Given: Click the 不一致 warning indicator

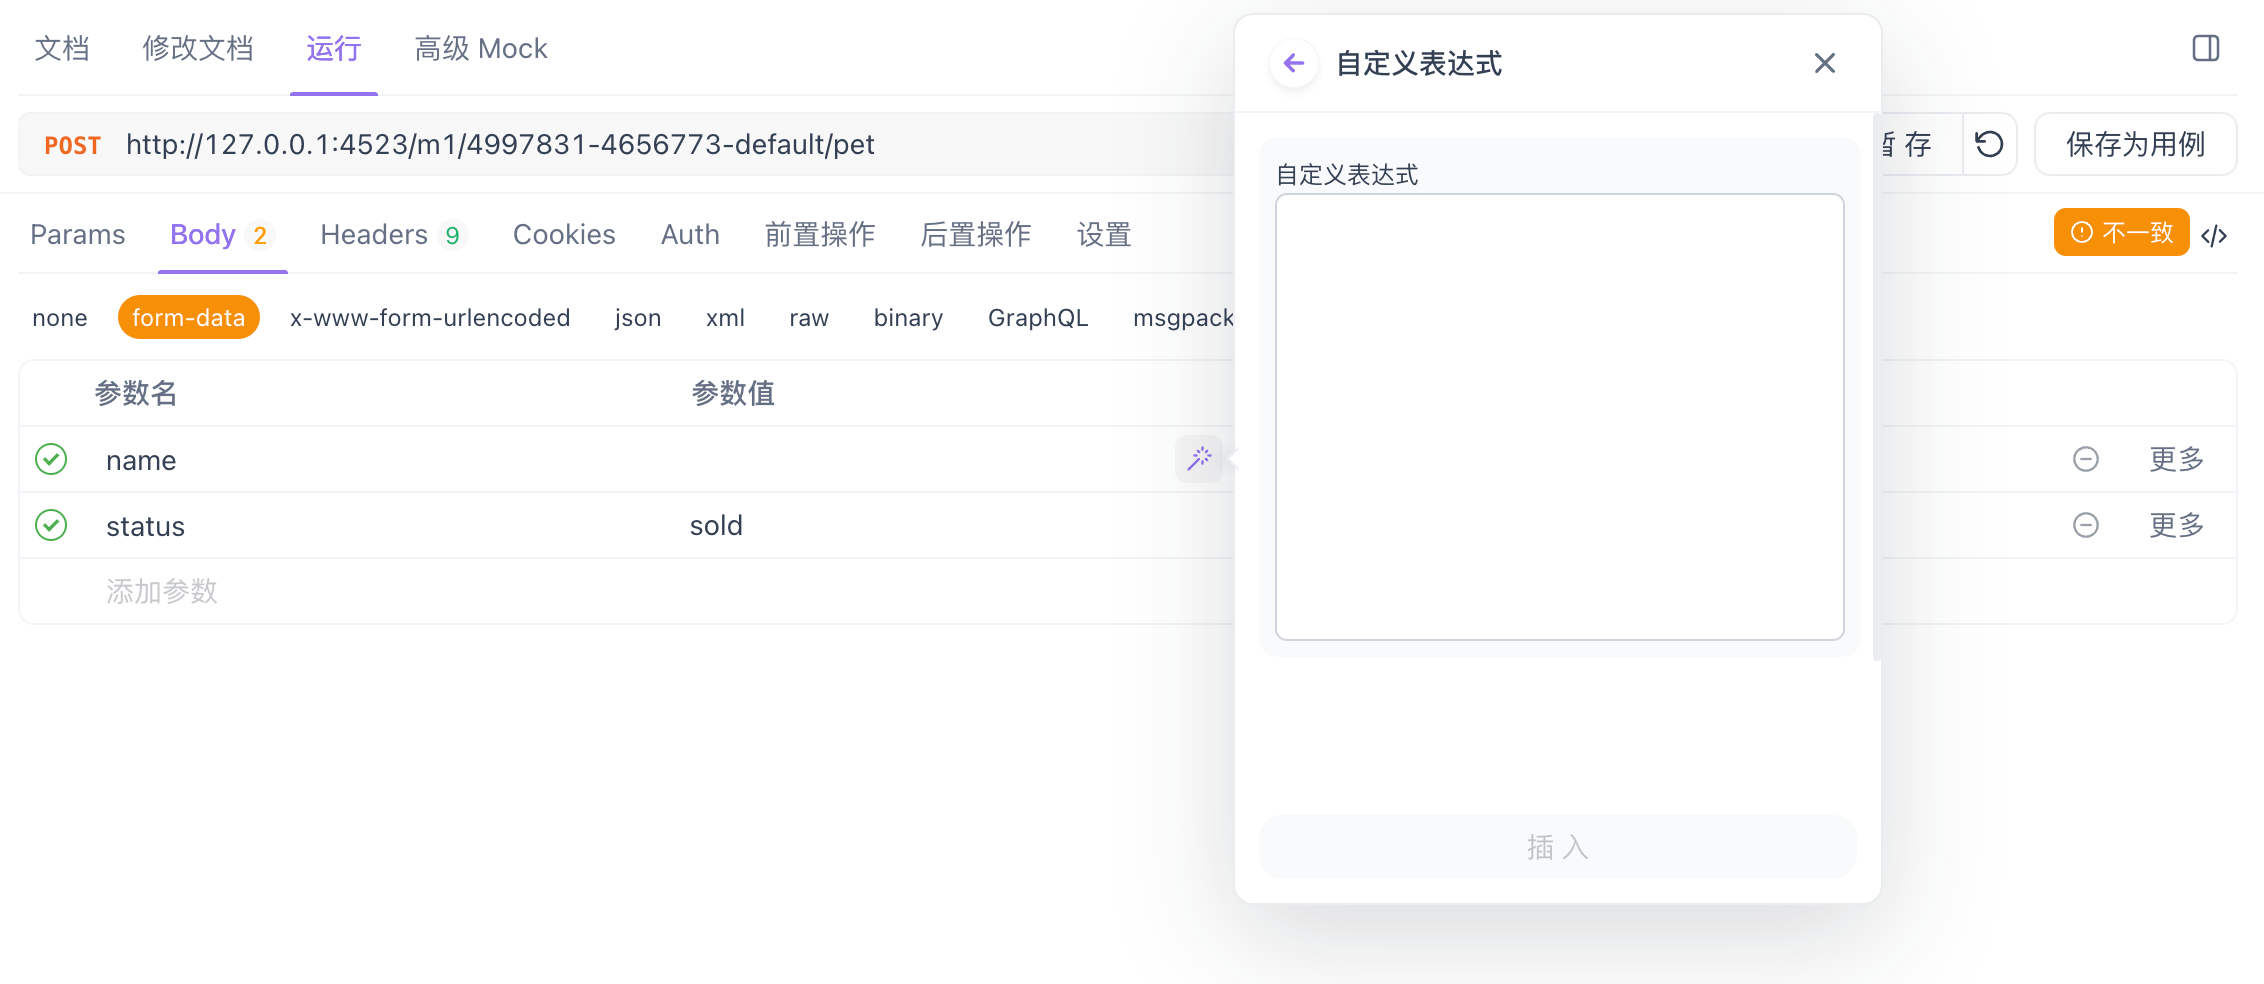Looking at the screenshot, I should (x=2120, y=232).
